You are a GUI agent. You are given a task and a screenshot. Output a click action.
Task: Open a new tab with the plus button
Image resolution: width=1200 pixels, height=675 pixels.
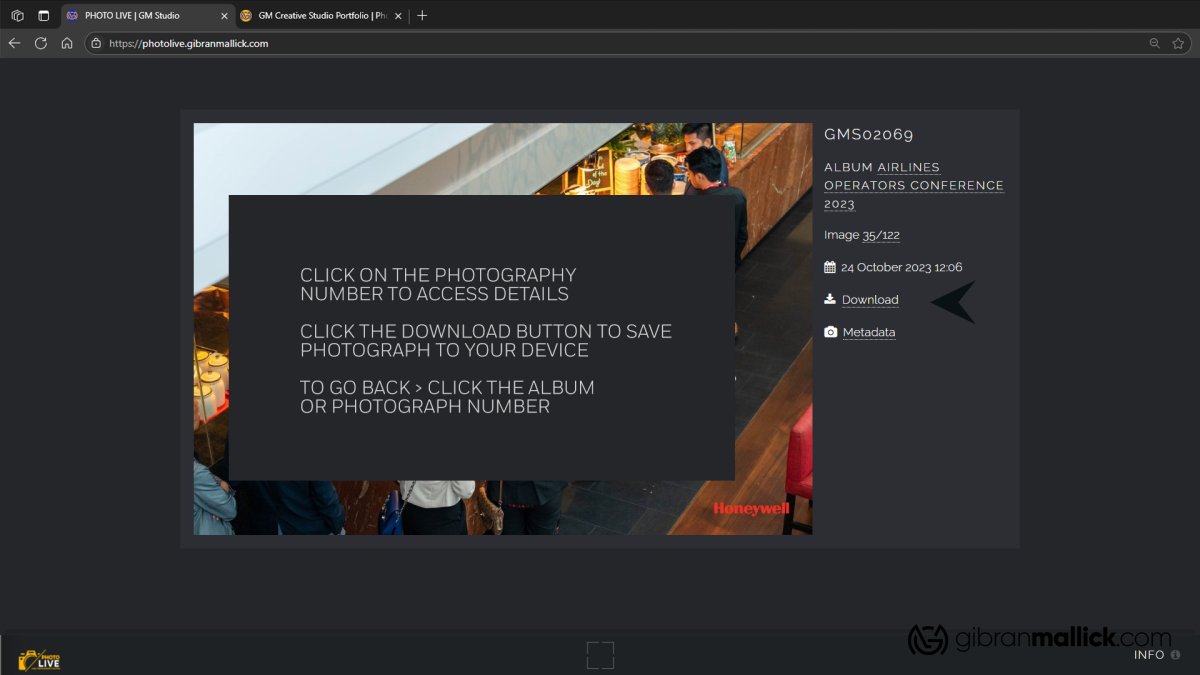422,16
